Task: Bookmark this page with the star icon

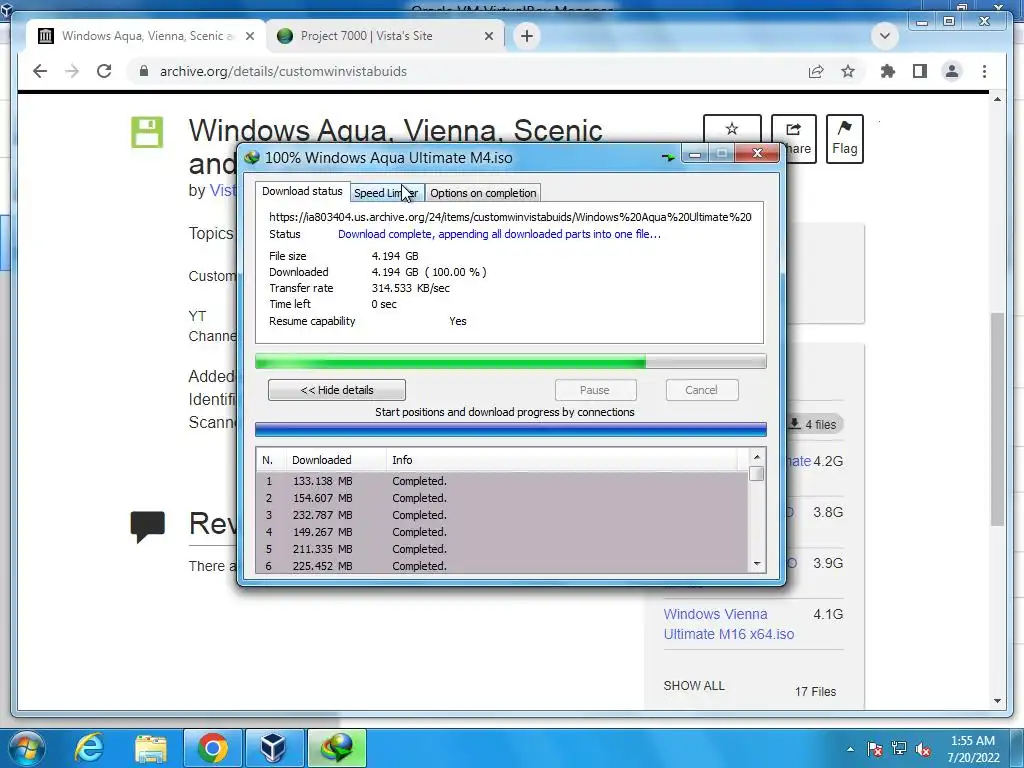Action: tap(848, 71)
